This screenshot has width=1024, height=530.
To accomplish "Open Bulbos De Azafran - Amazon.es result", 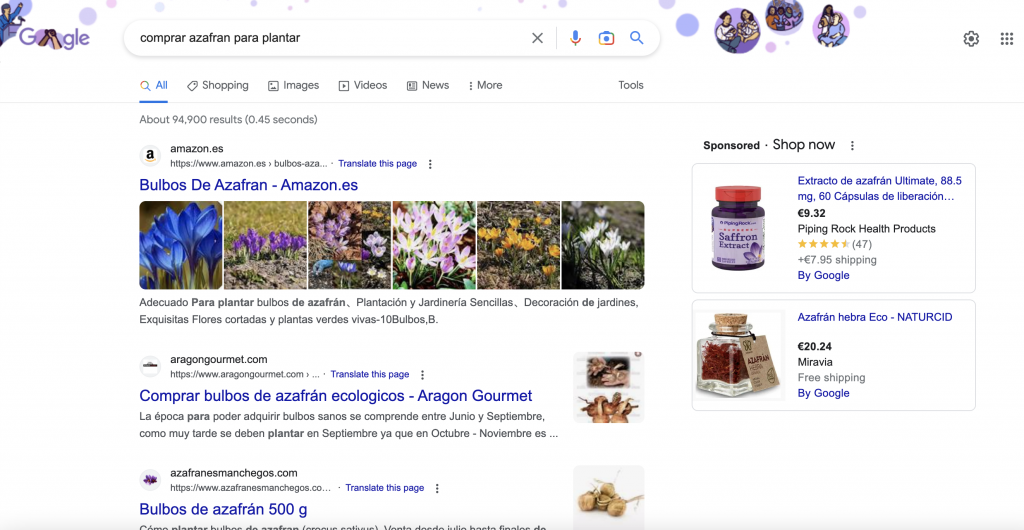I will [x=249, y=185].
